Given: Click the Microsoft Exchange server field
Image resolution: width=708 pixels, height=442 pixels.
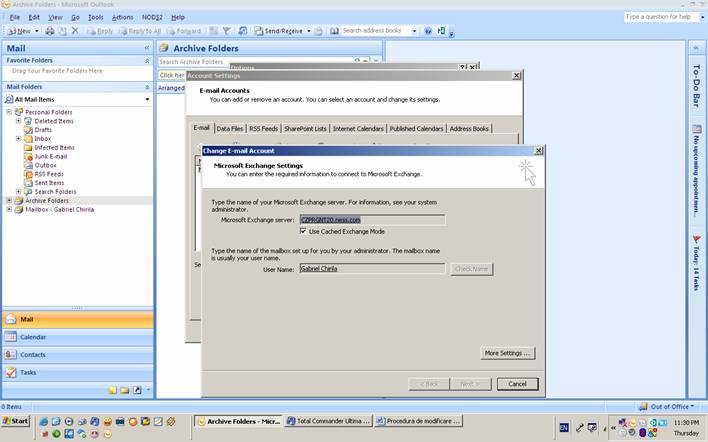Looking at the screenshot, I should pos(372,219).
